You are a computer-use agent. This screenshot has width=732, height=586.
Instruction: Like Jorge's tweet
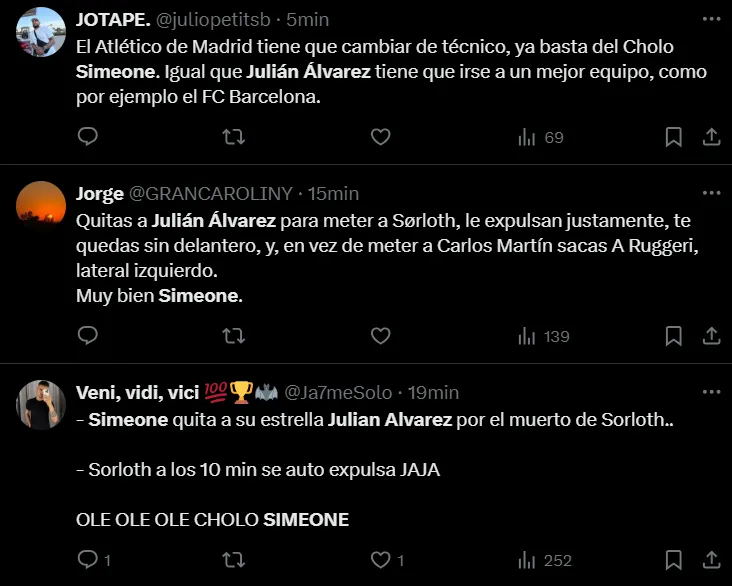[380, 336]
